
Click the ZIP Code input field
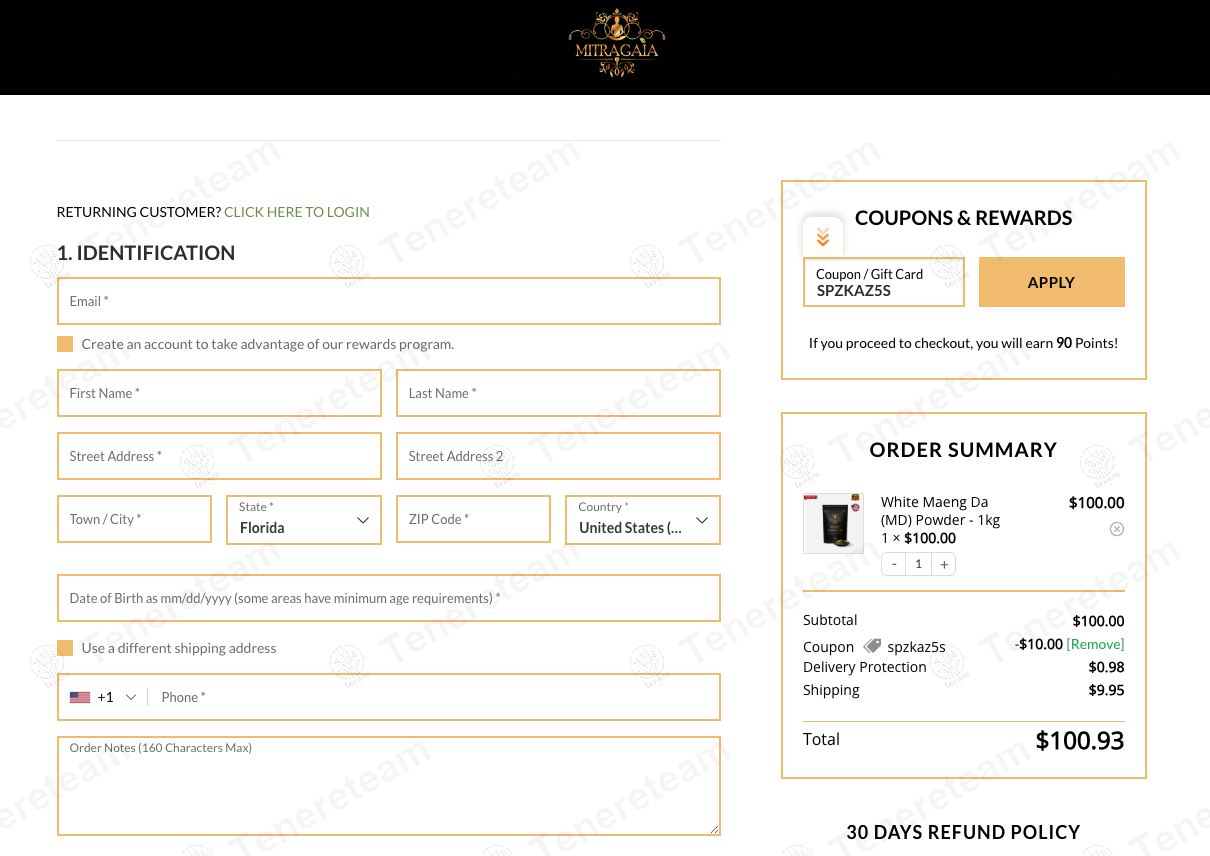pos(473,519)
